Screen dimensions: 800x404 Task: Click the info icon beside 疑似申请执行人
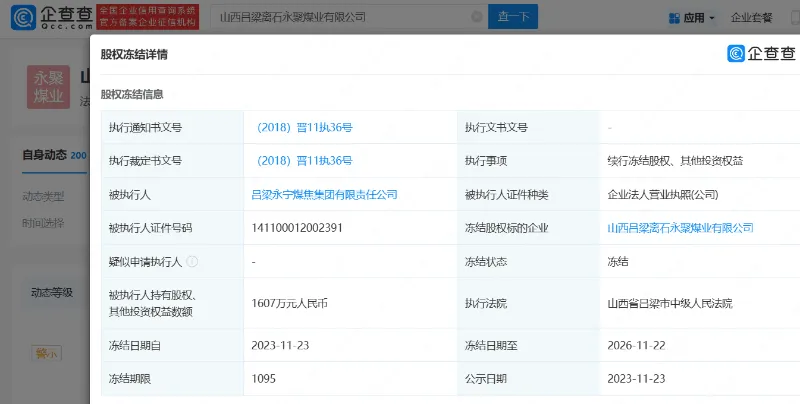coord(192,262)
